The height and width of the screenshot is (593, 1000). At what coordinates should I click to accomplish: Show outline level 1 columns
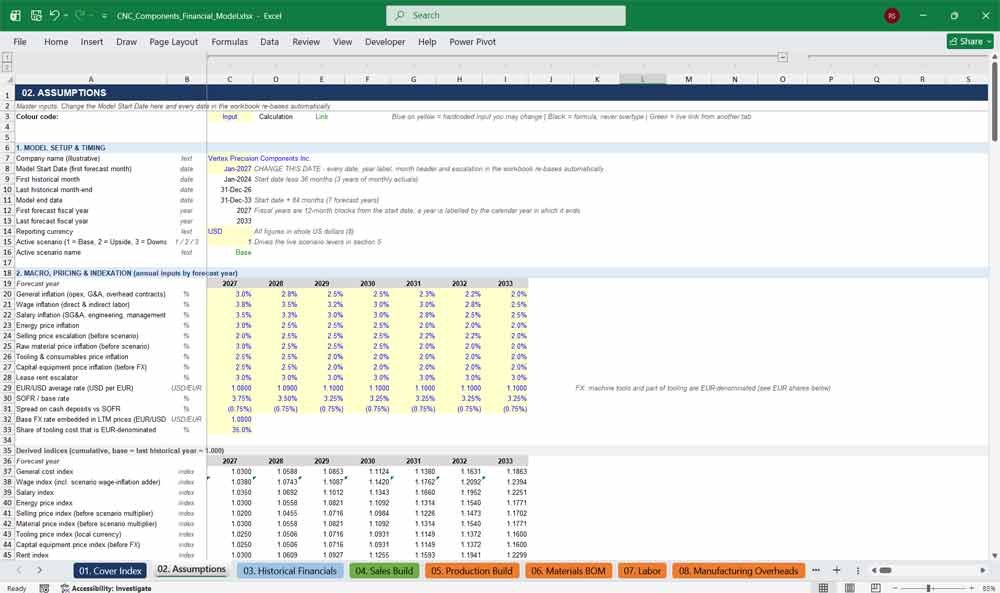(6, 57)
